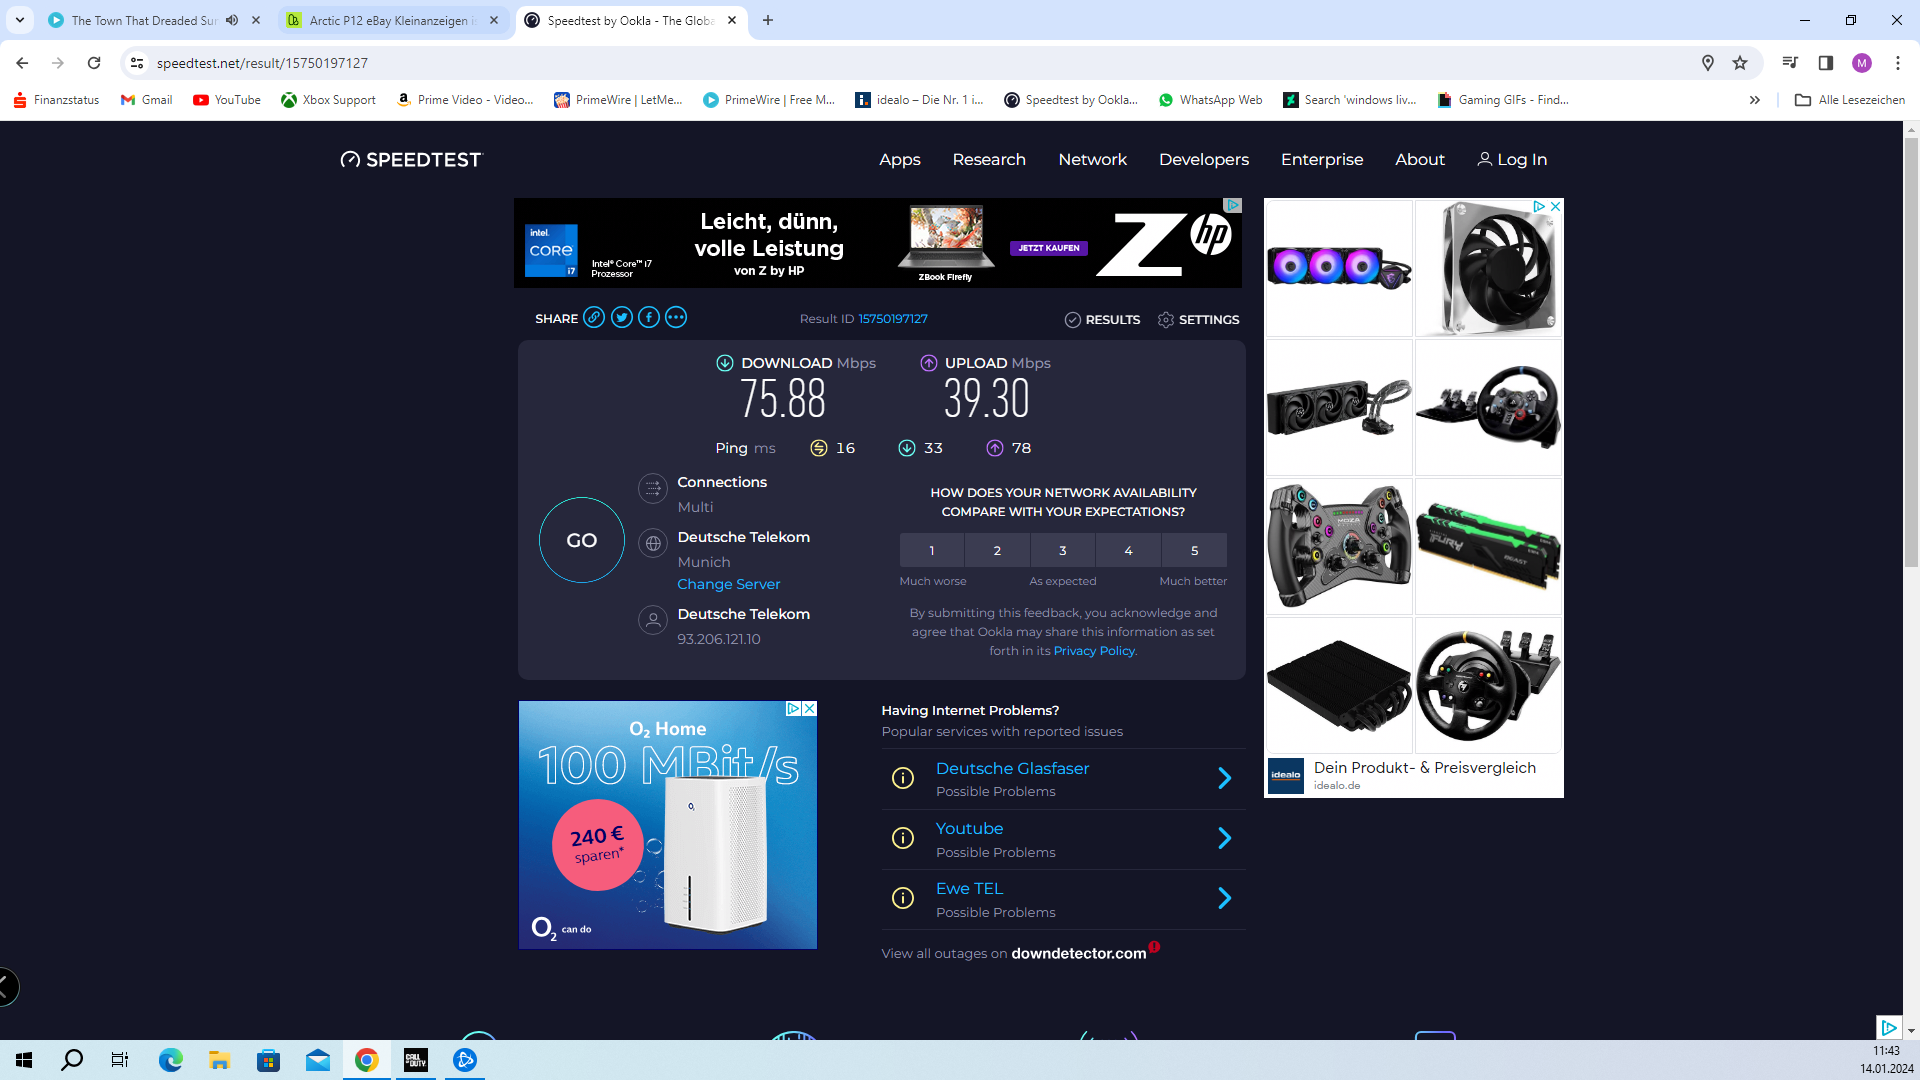Bookmark this page with star icon
Image resolution: width=1920 pixels, height=1080 pixels.
pyautogui.click(x=1740, y=63)
